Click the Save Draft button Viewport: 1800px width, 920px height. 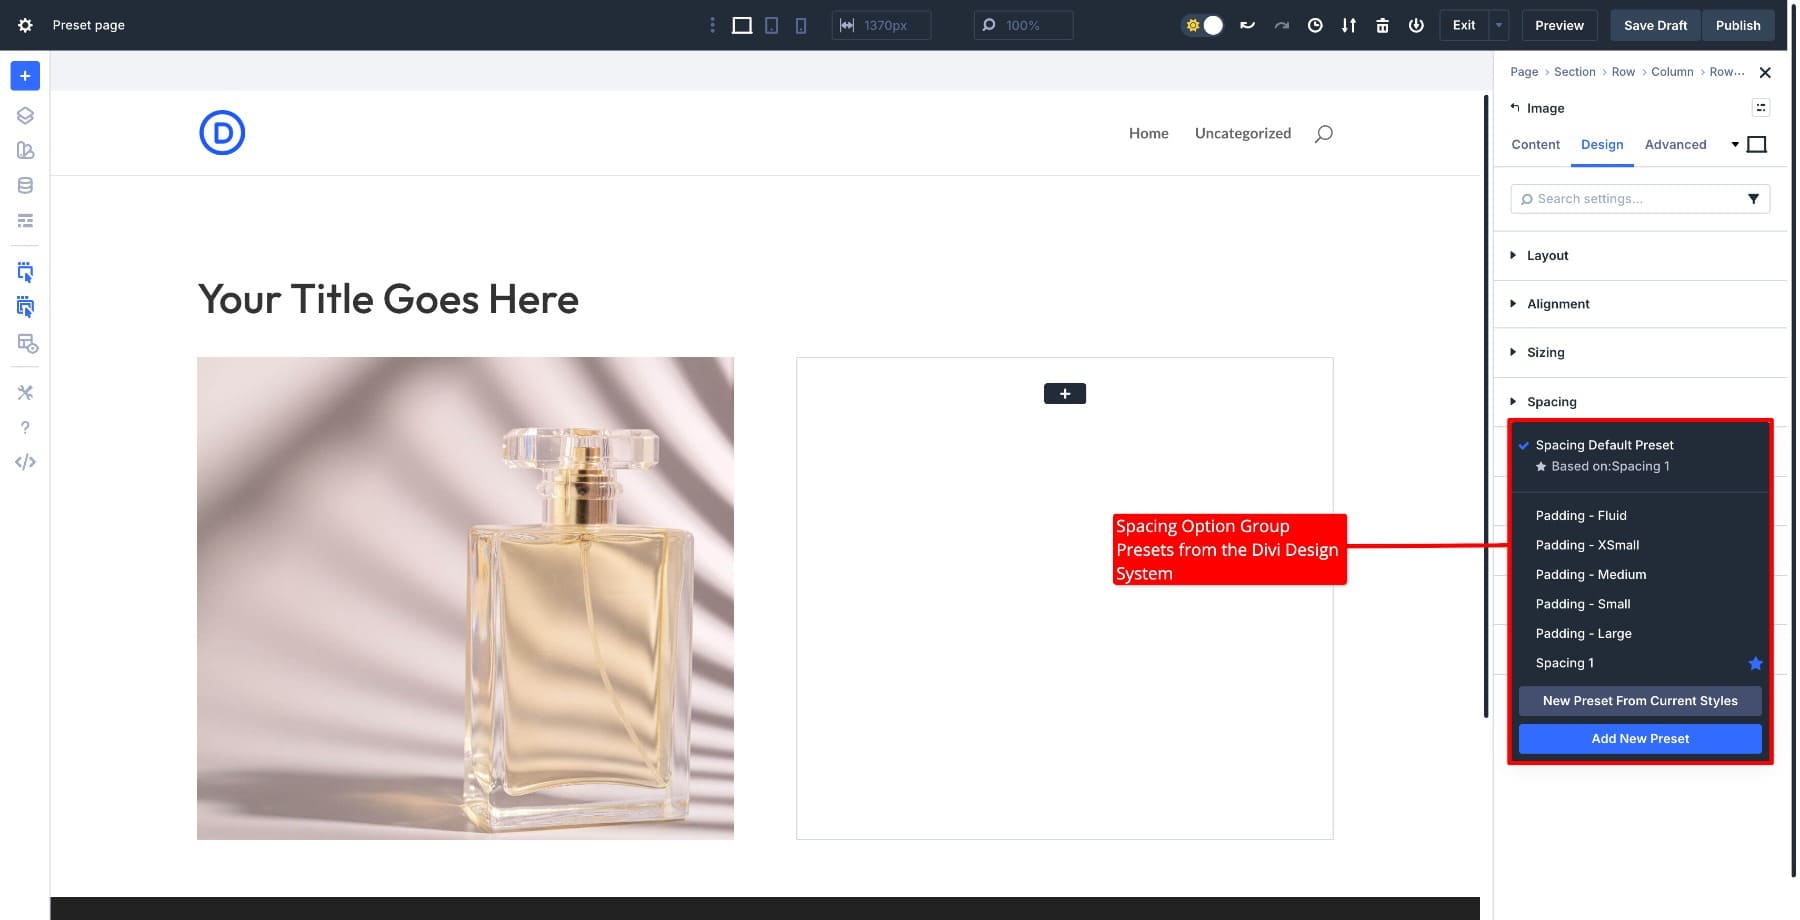pyautogui.click(x=1654, y=25)
